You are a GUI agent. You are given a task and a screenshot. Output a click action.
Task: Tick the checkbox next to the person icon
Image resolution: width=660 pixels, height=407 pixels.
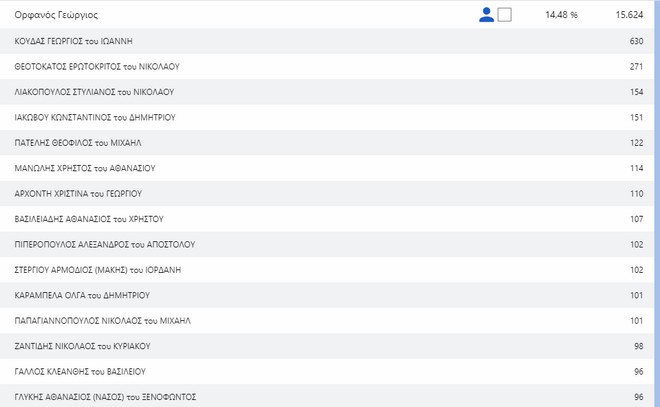tap(504, 15)
